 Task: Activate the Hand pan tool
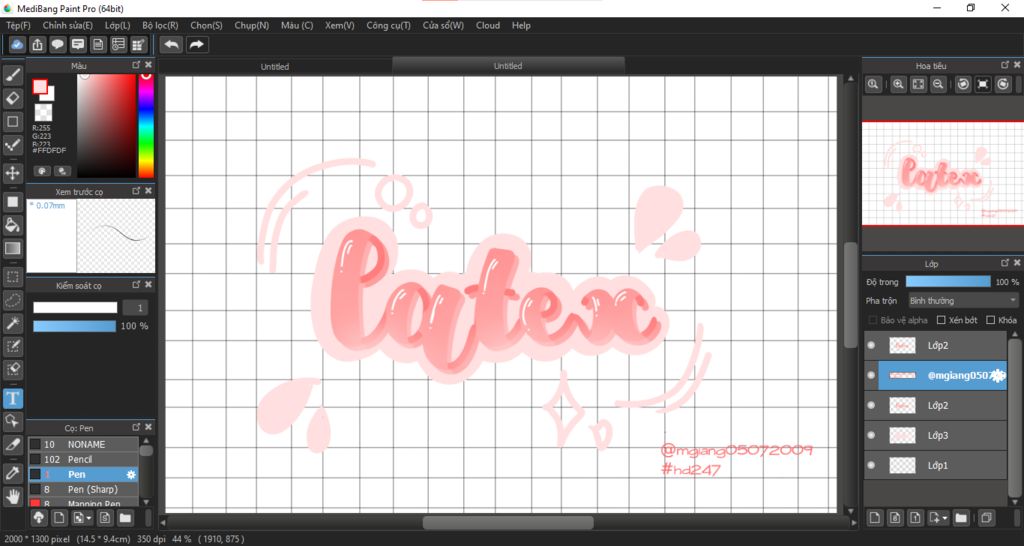pyautogui.click(x=12, y=497)
